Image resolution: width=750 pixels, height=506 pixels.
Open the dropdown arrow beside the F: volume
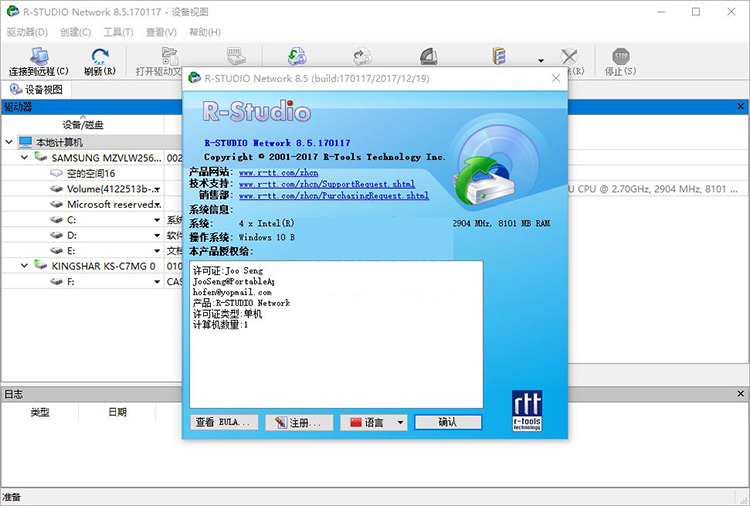tap(157, 282)
